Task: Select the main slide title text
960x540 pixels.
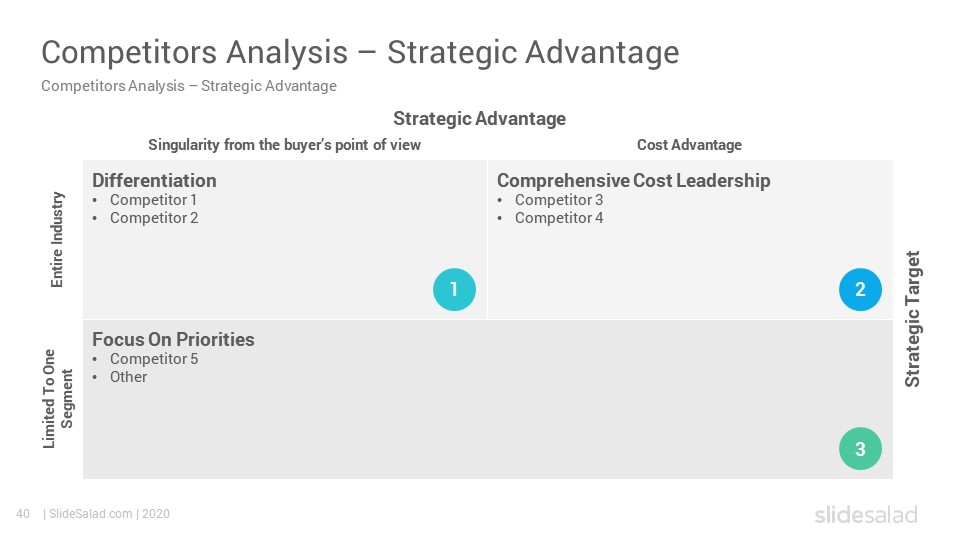Action: tap(360, 52)
